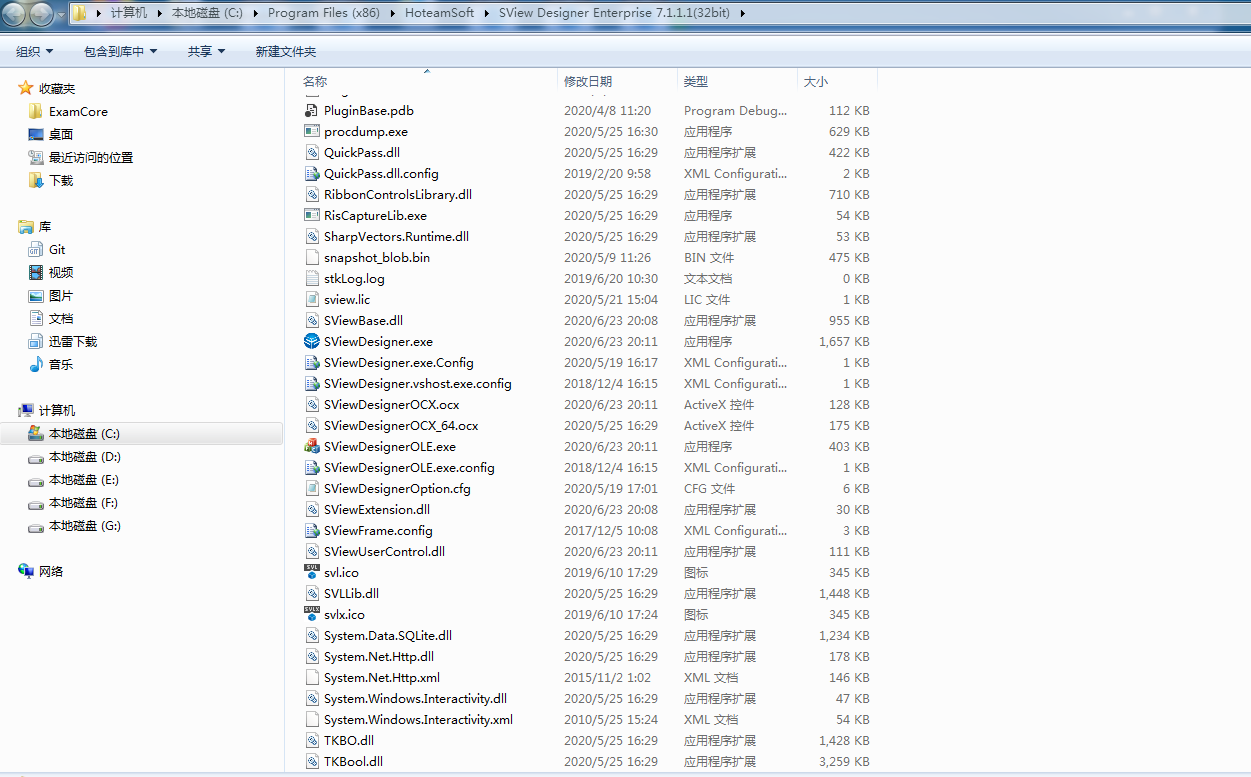Click the Forward navigation arrow button
Image resolution: width=1251 pixels, height=777 pixels.
(x=42, y=14)
